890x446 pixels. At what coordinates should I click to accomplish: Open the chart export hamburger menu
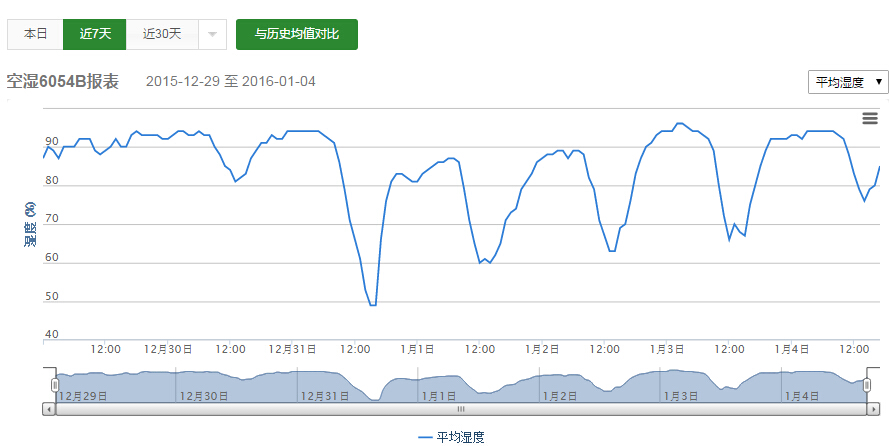[x=869, y=119]
